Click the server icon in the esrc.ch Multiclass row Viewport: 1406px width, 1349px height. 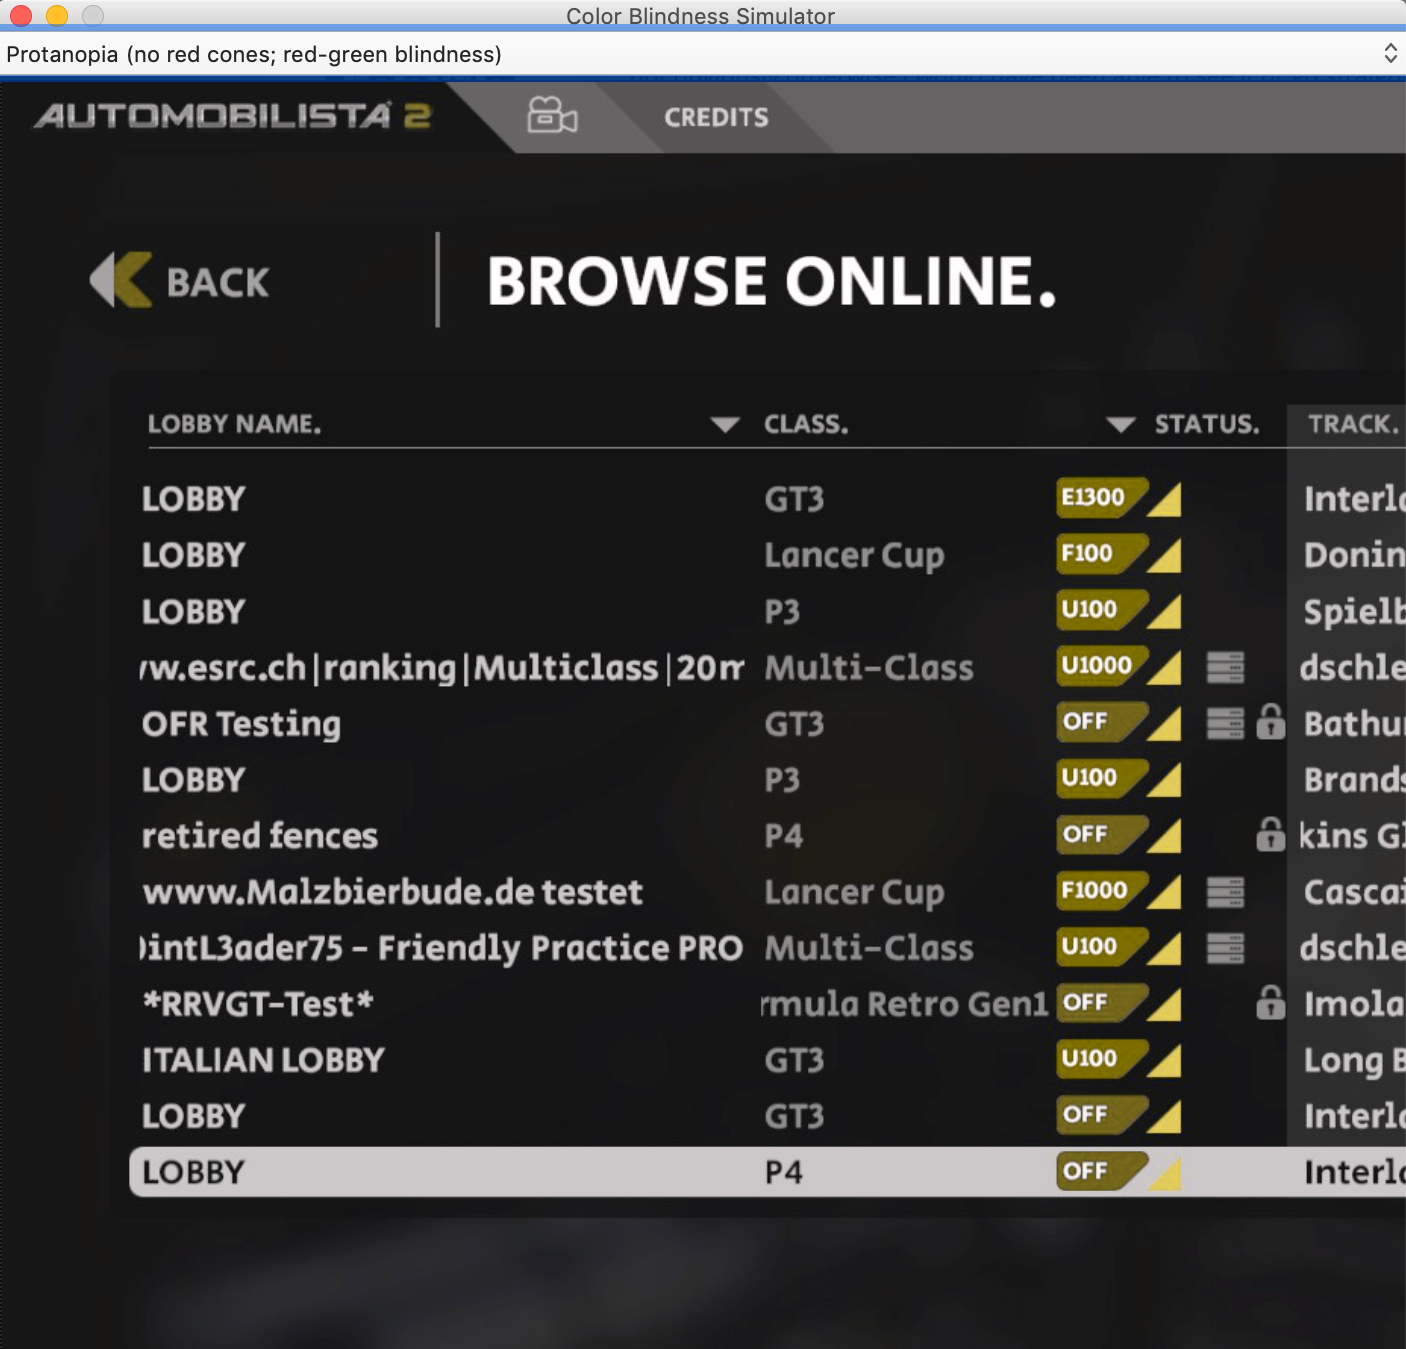[x=1225, y=667]
